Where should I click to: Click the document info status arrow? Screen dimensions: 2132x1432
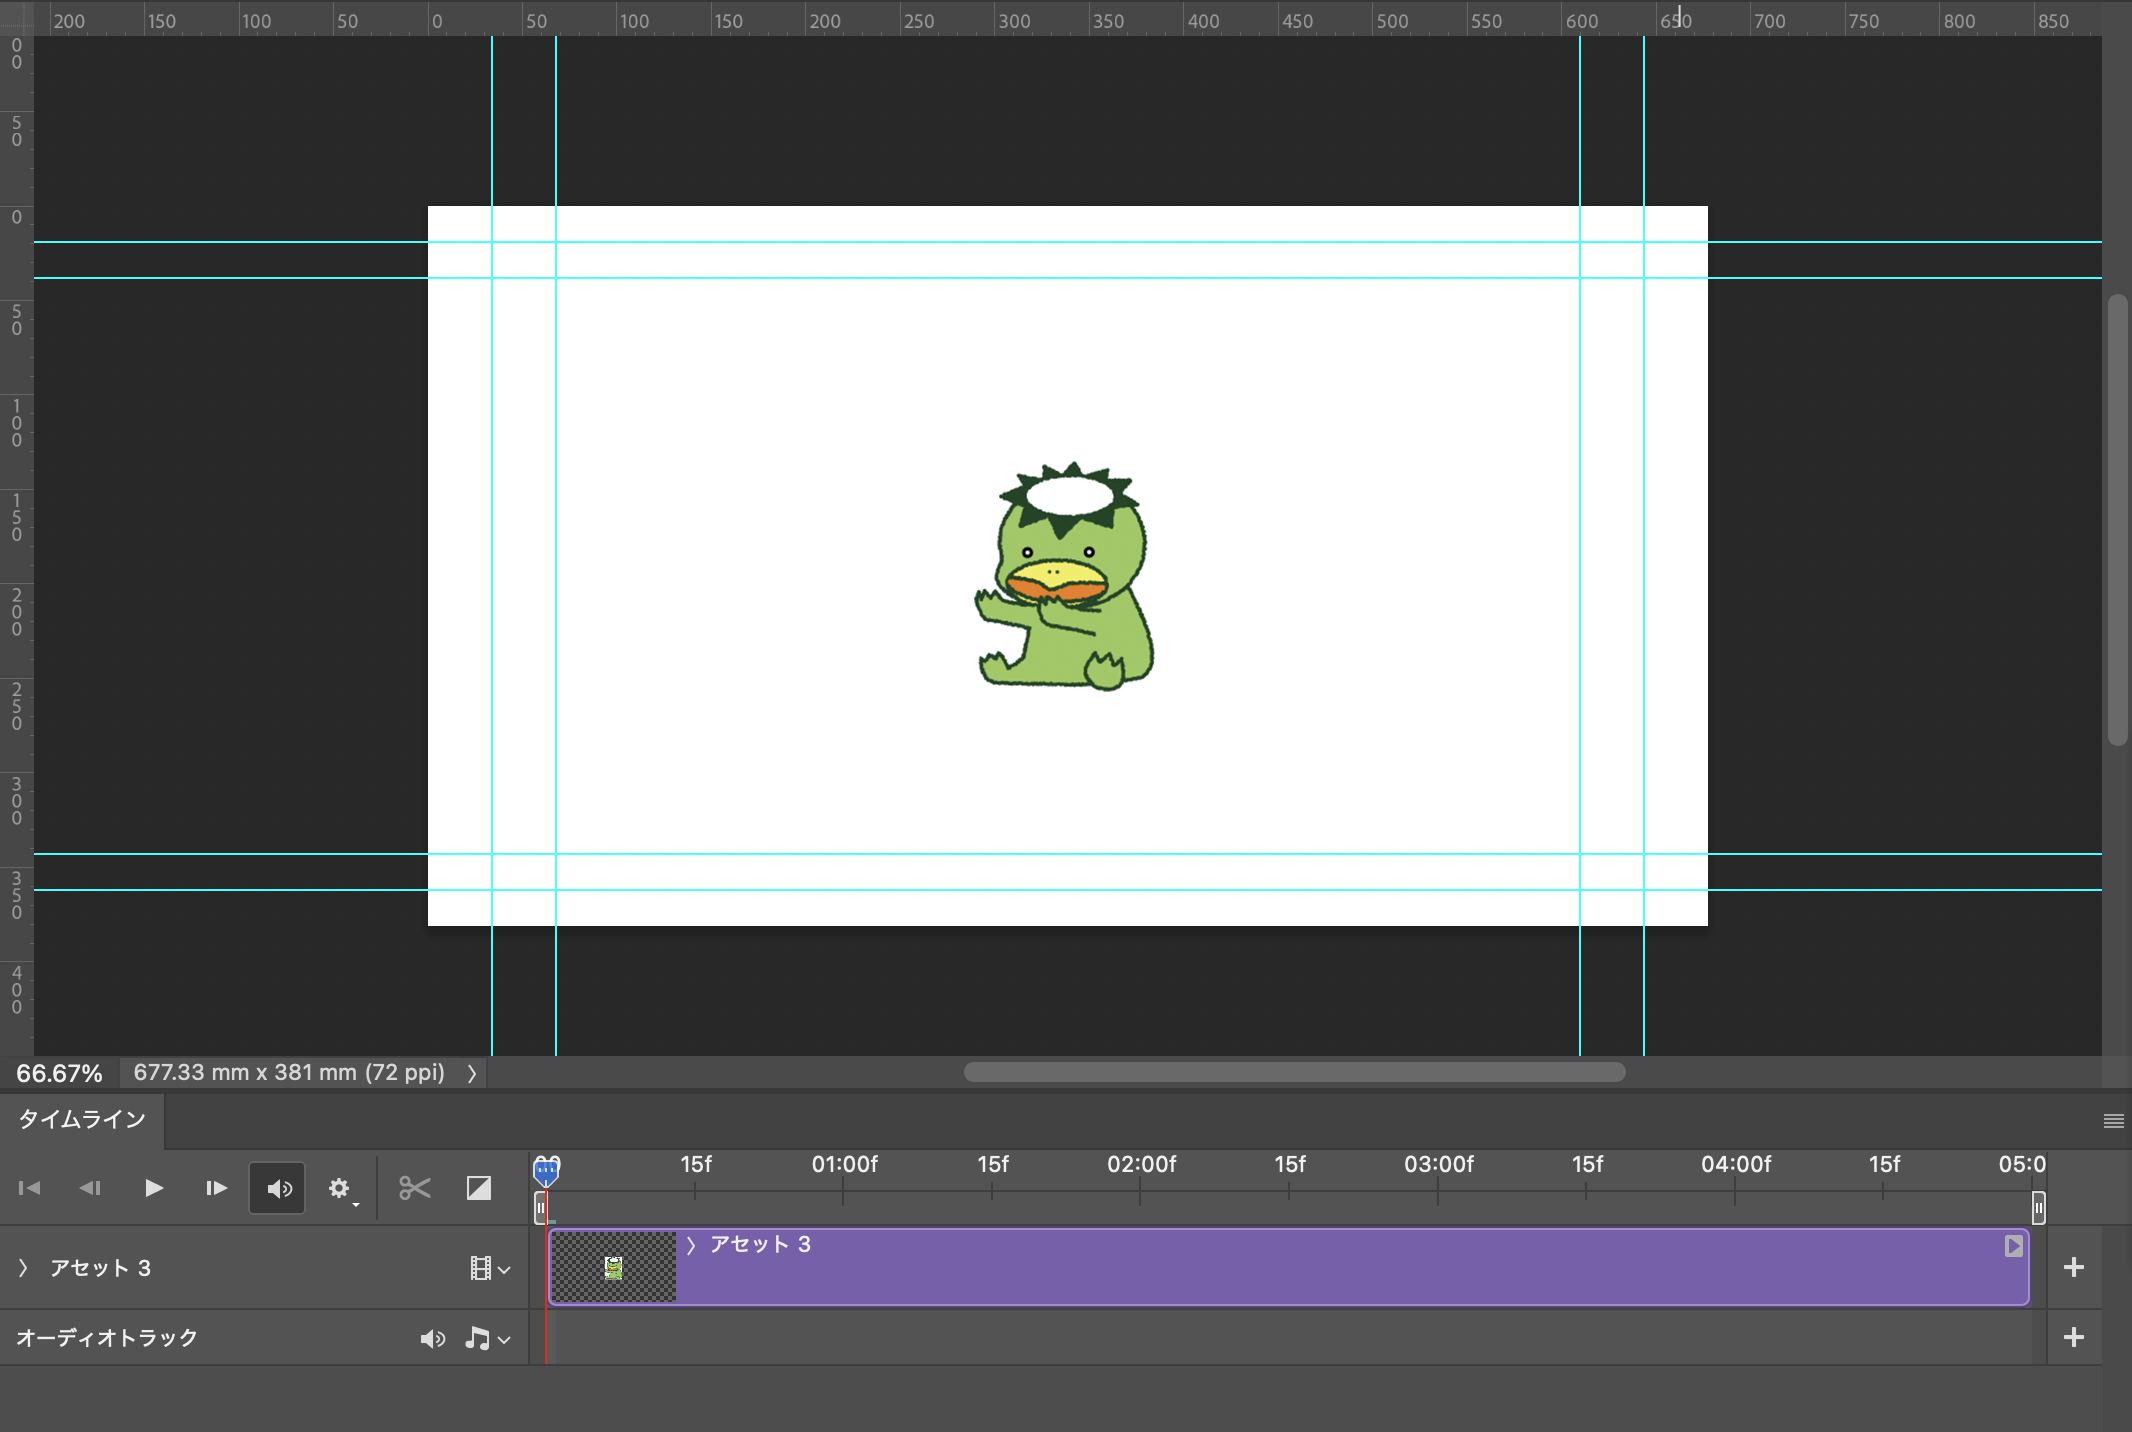(472, 1073)
